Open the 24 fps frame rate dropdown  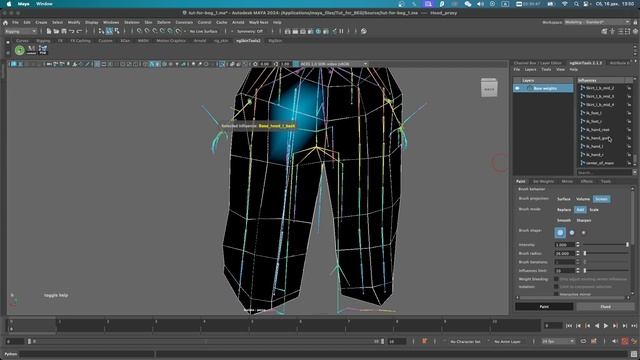coord(558,341)
